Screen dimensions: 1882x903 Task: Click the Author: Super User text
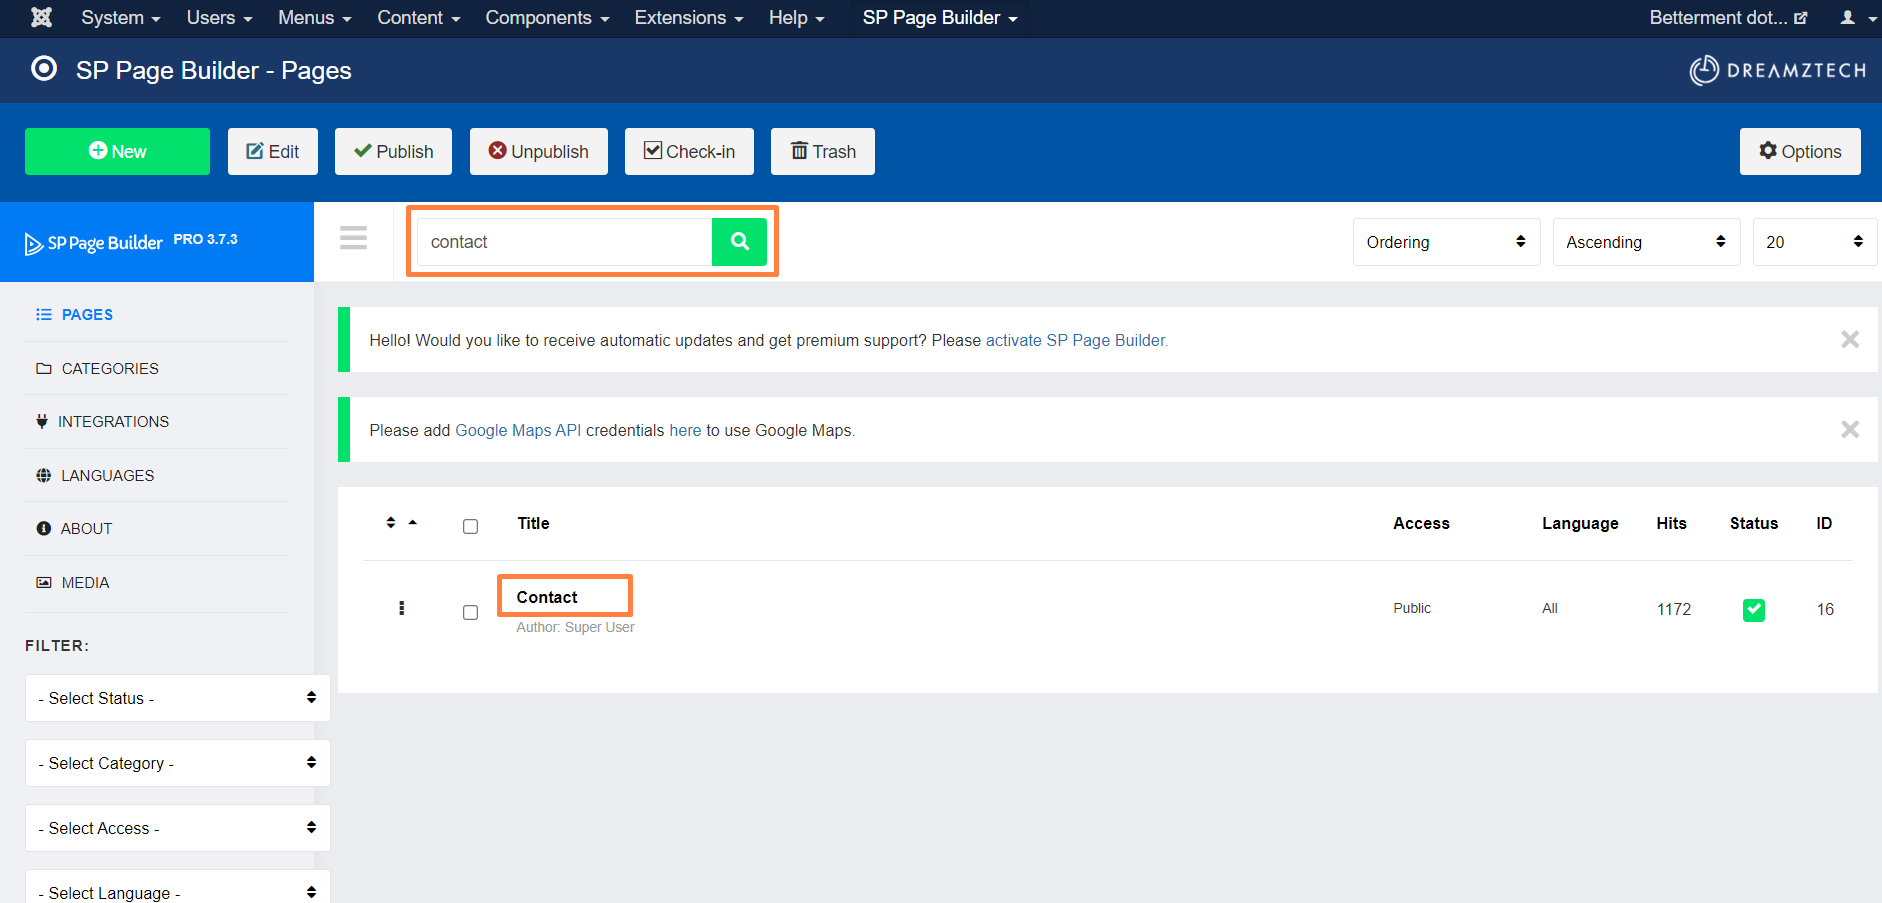[x=575, y=627]
